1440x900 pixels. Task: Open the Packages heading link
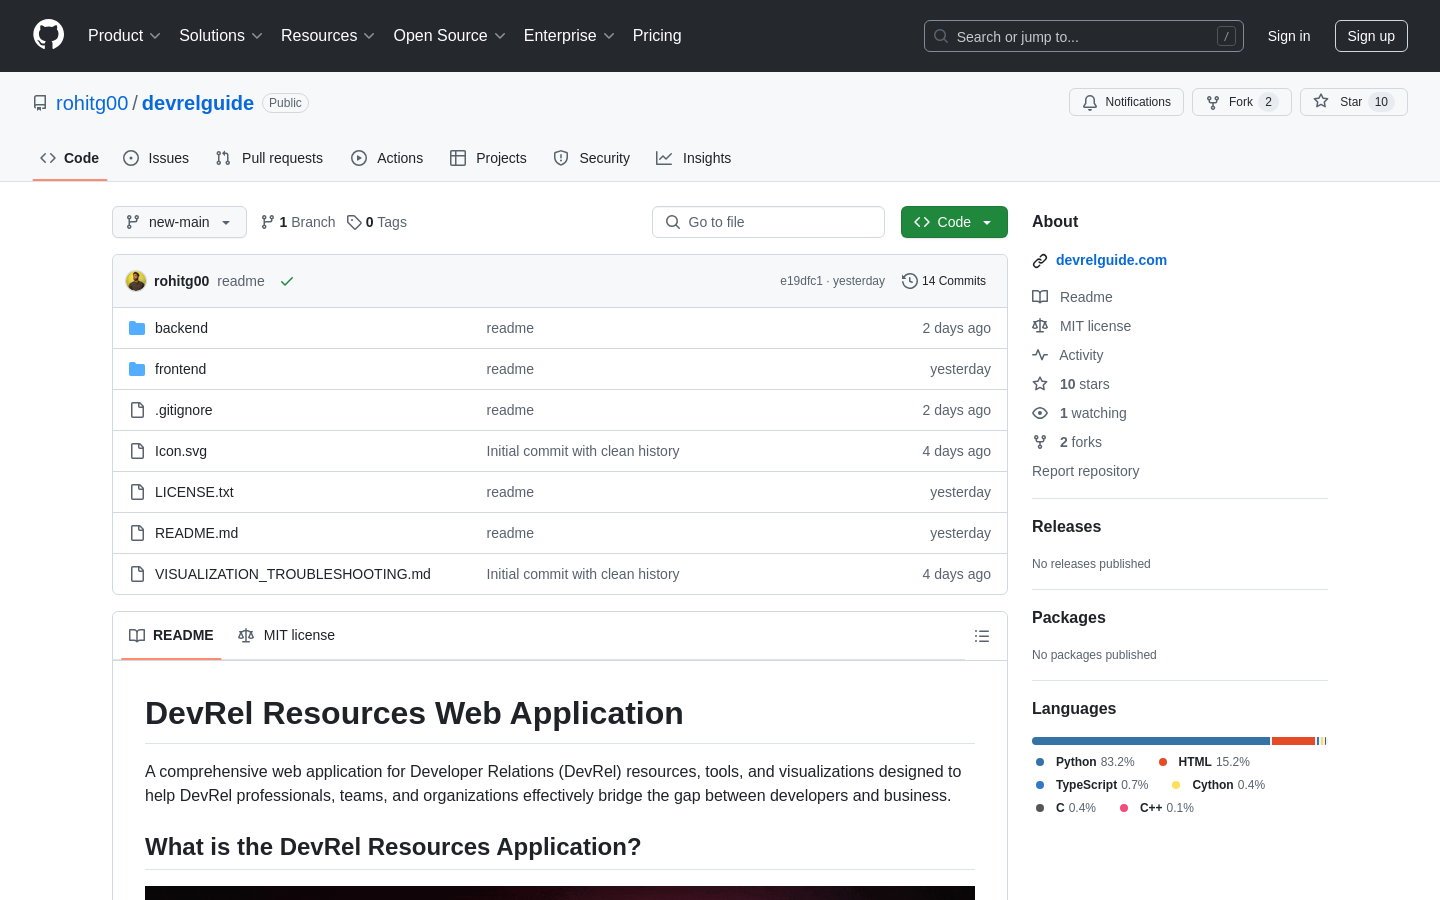tap(1068, 618)
